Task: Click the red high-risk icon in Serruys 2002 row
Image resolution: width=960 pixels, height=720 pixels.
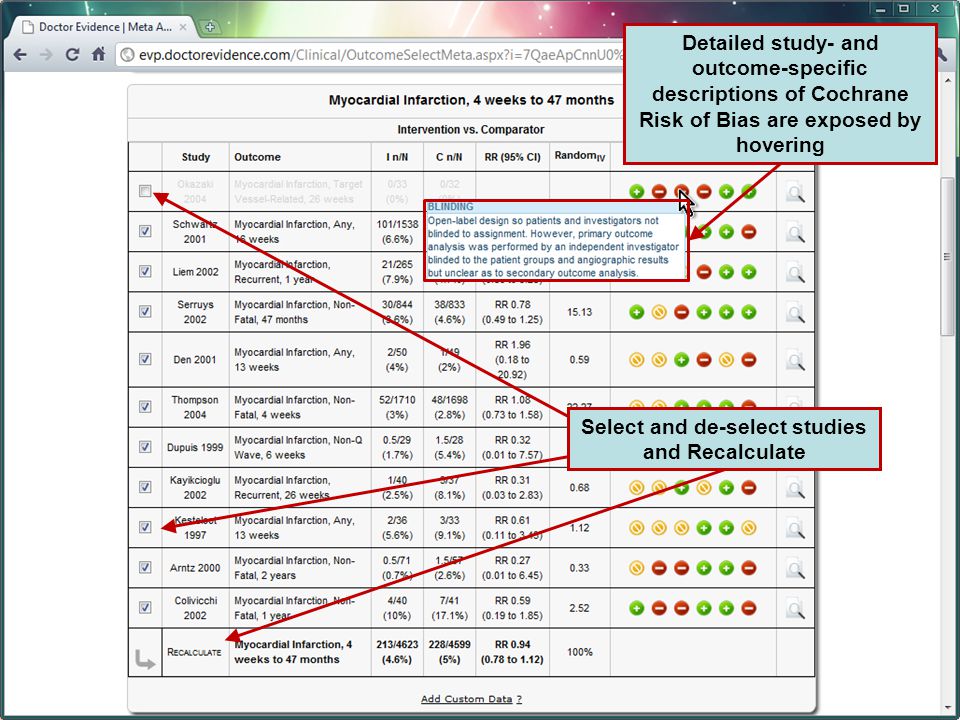Action: 681,312
